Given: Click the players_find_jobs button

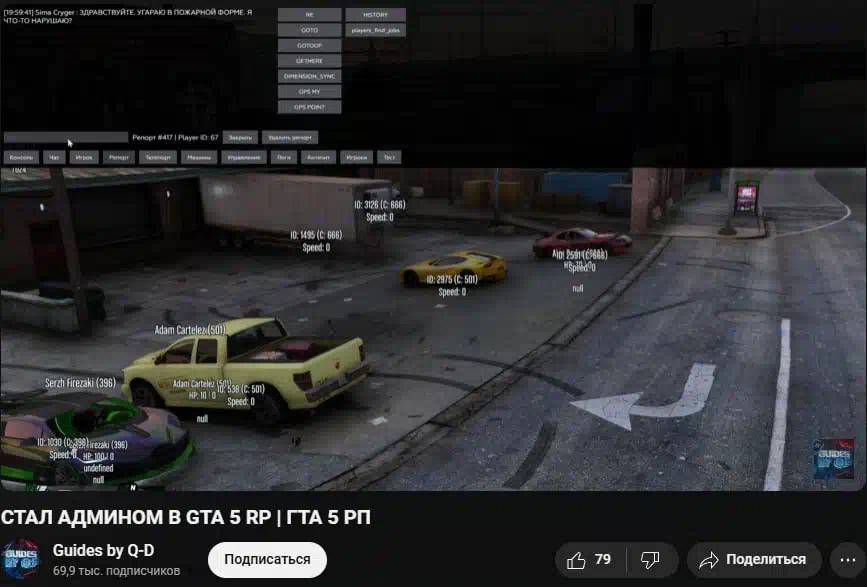Looking at the screenshot, I should (375, 30).
